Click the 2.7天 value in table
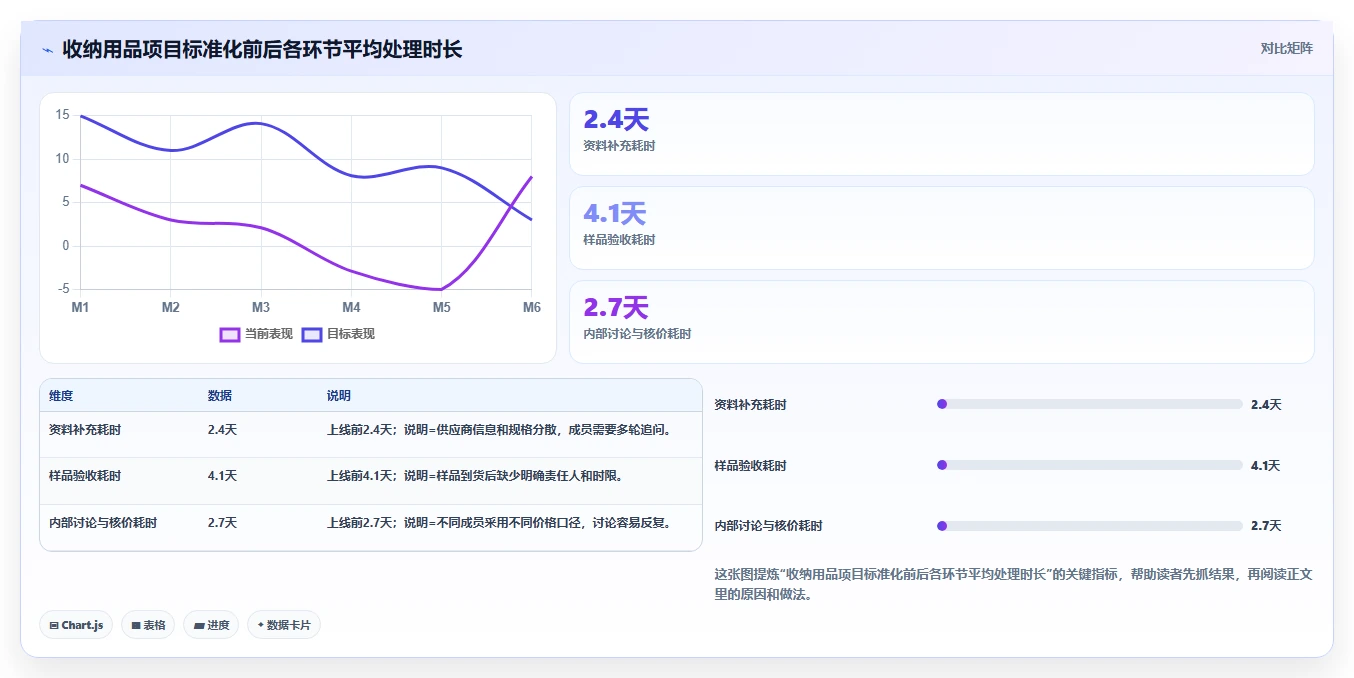The height and width of the screenshot is (678, 1354). [x=222, y=522]
